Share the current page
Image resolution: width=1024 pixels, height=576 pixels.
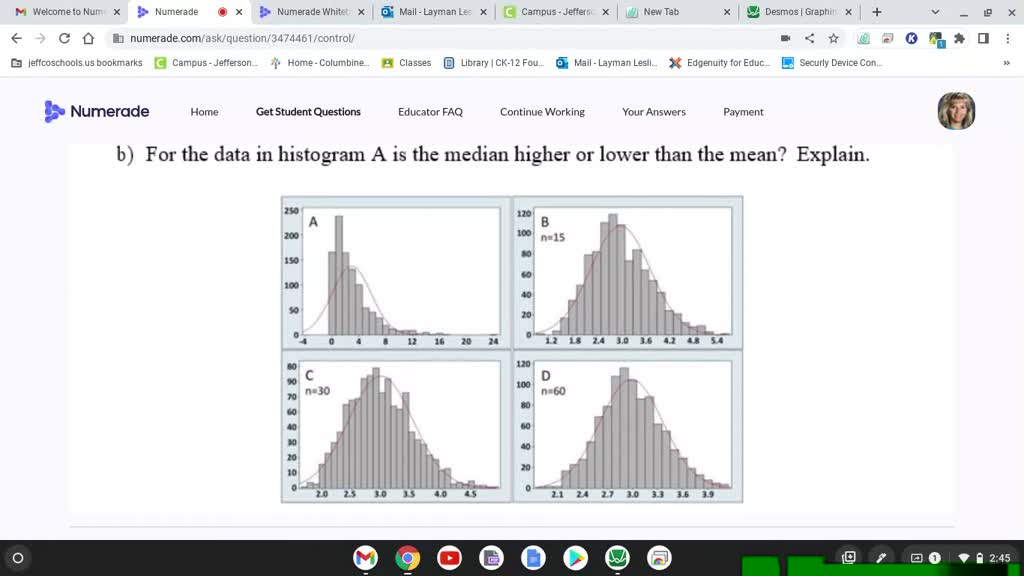[x=810, y=38]
